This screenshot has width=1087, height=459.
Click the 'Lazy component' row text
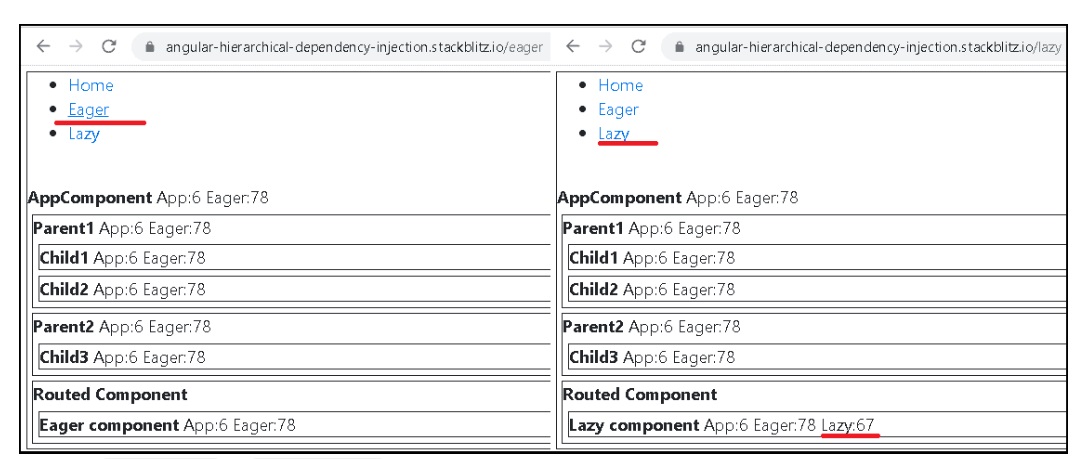tap(635, 425)
